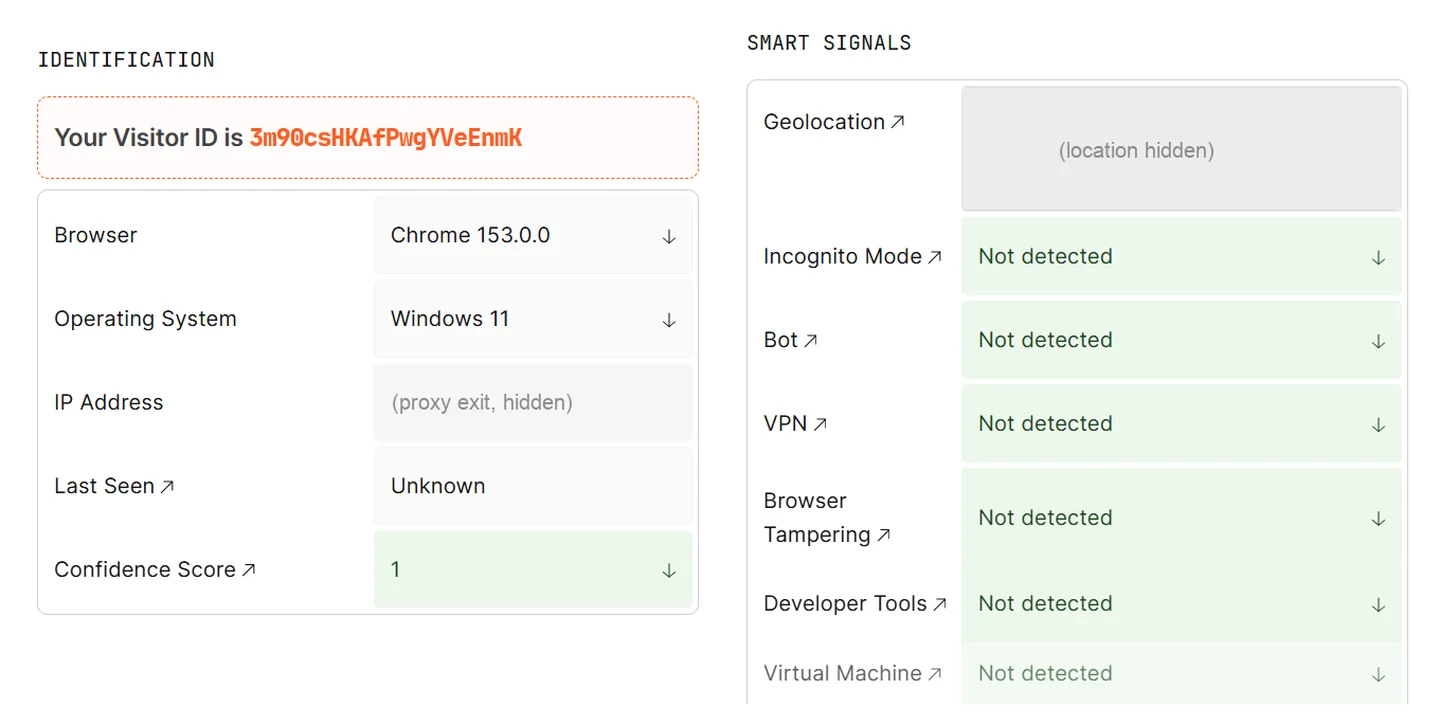Visit the Bot signal link
This screenshot has width=1440, height=725.
[x=790, y=340]
